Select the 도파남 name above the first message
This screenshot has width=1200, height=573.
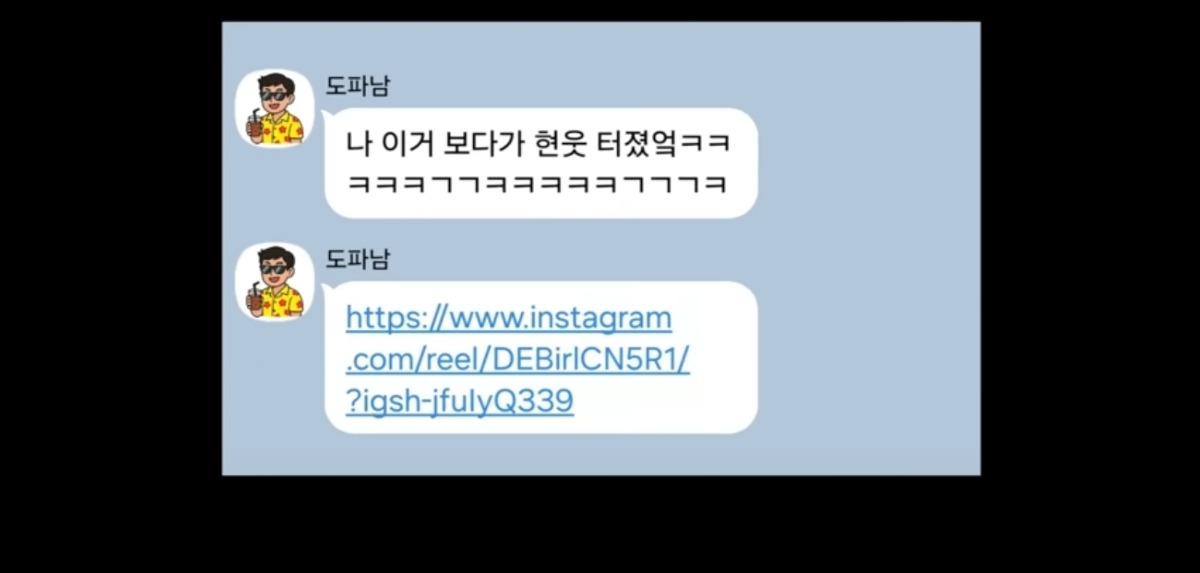click(x=358, y=86)
